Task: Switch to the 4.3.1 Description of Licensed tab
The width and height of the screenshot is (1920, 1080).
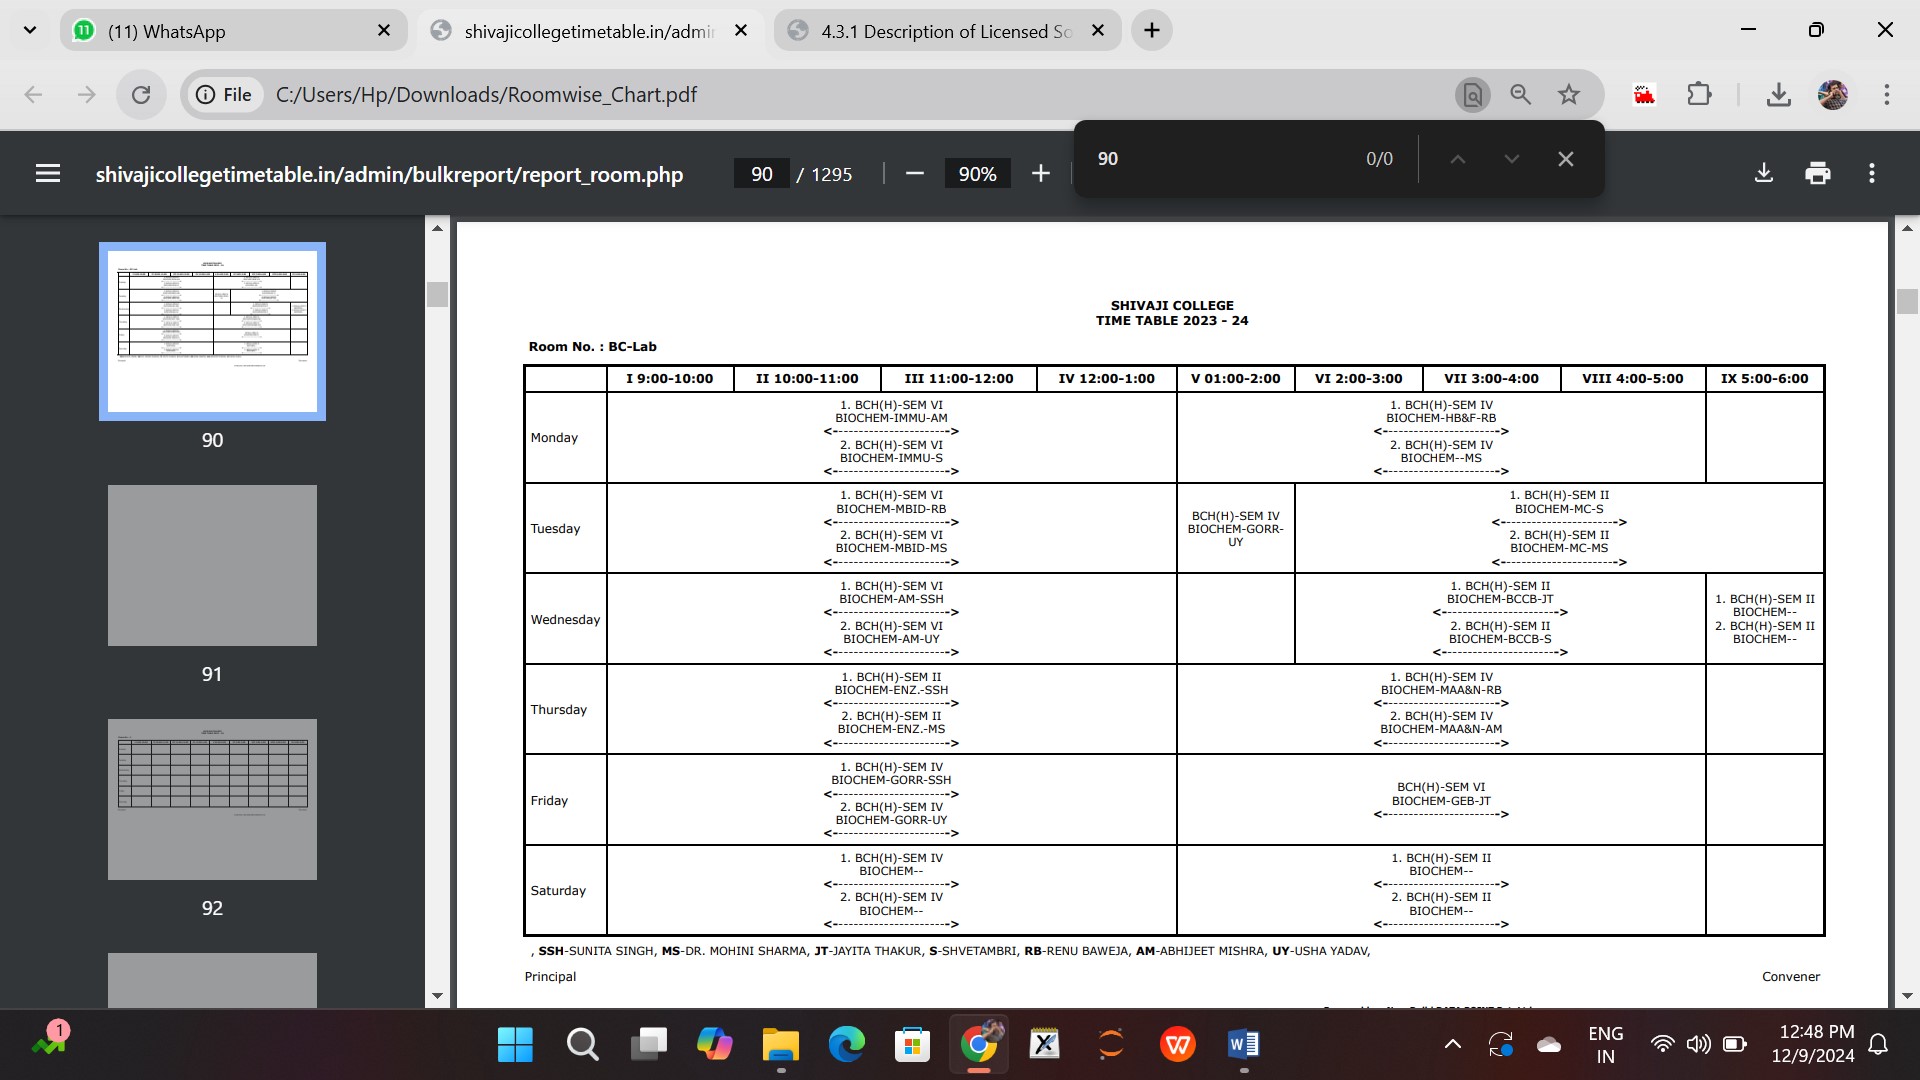Action: pos(948,31)
